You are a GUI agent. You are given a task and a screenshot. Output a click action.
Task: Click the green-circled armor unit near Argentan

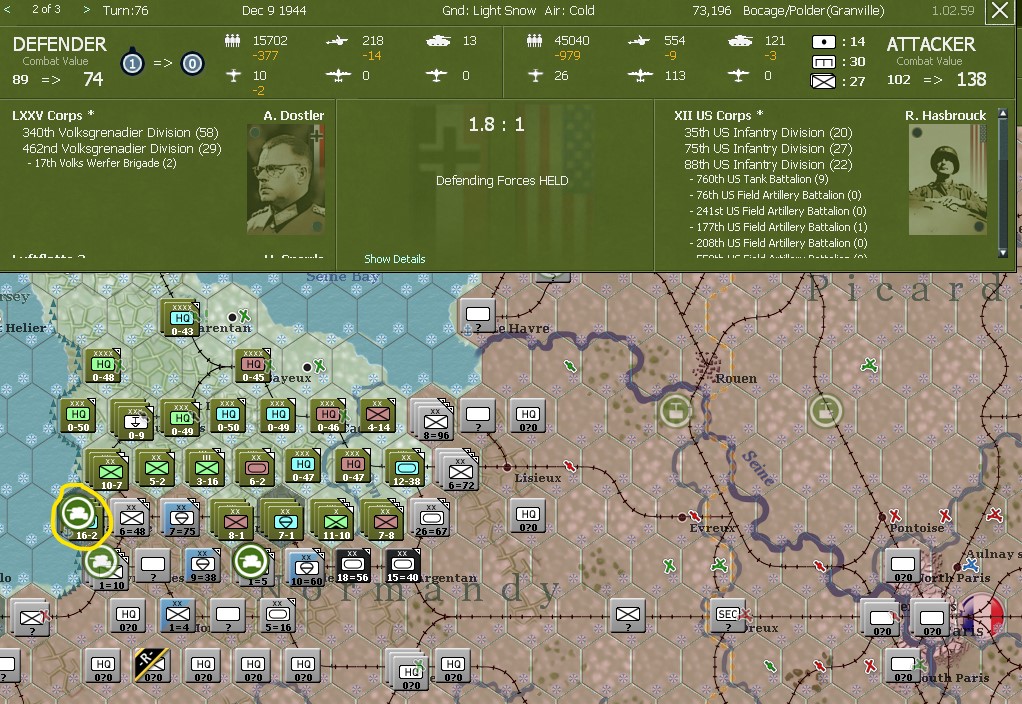point(250,562)
